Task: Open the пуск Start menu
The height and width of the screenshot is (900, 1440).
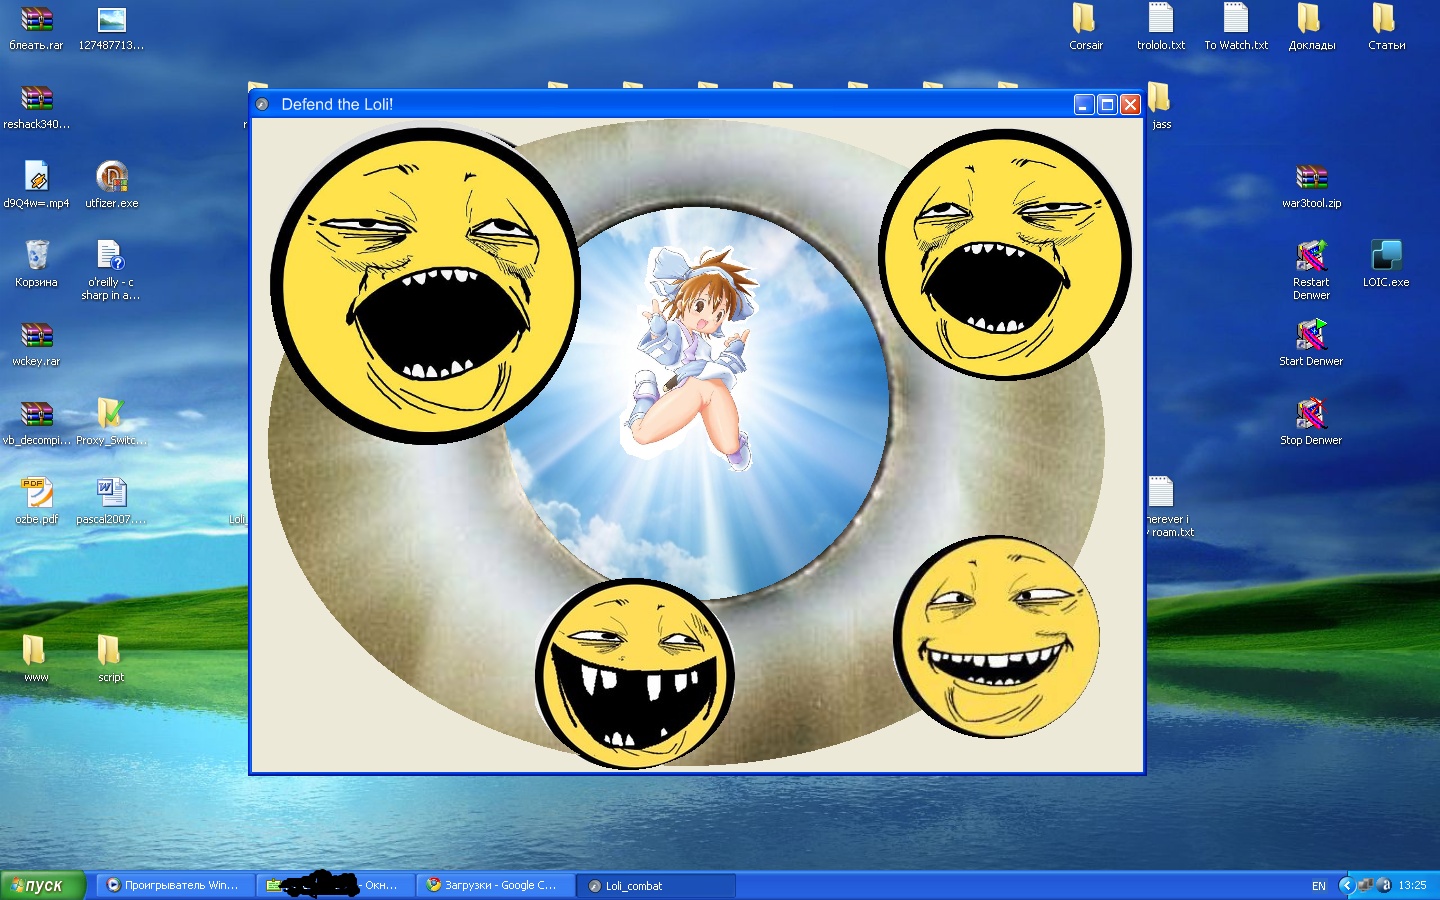Action: point(43,885)
